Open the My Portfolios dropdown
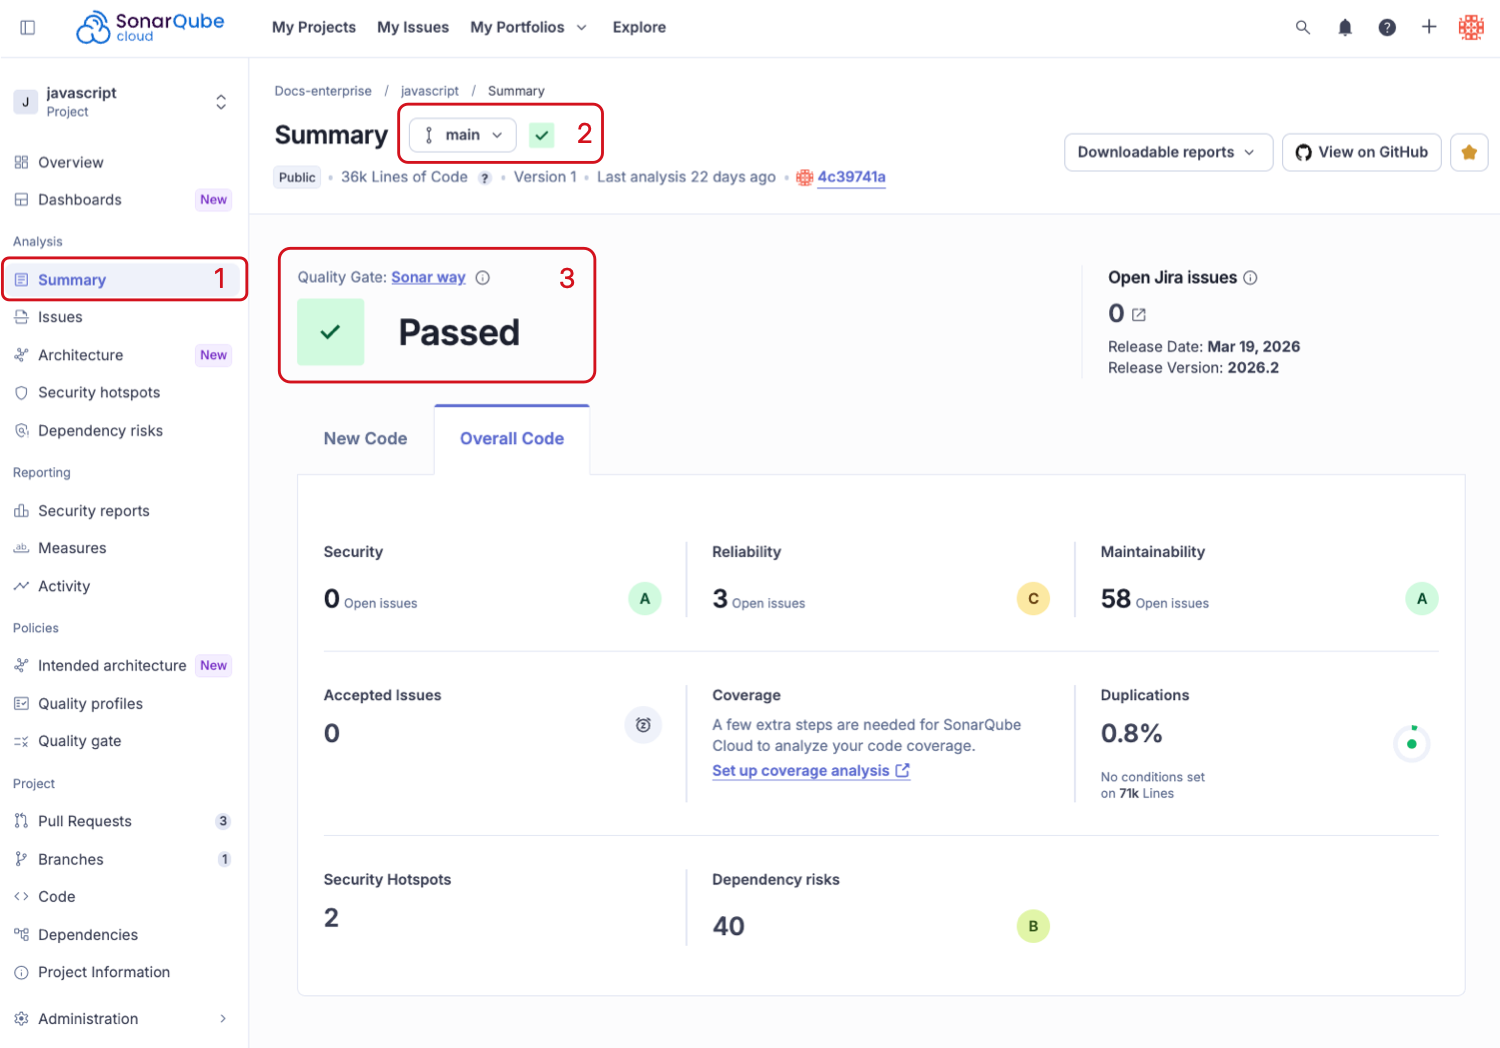 (528, 27)
